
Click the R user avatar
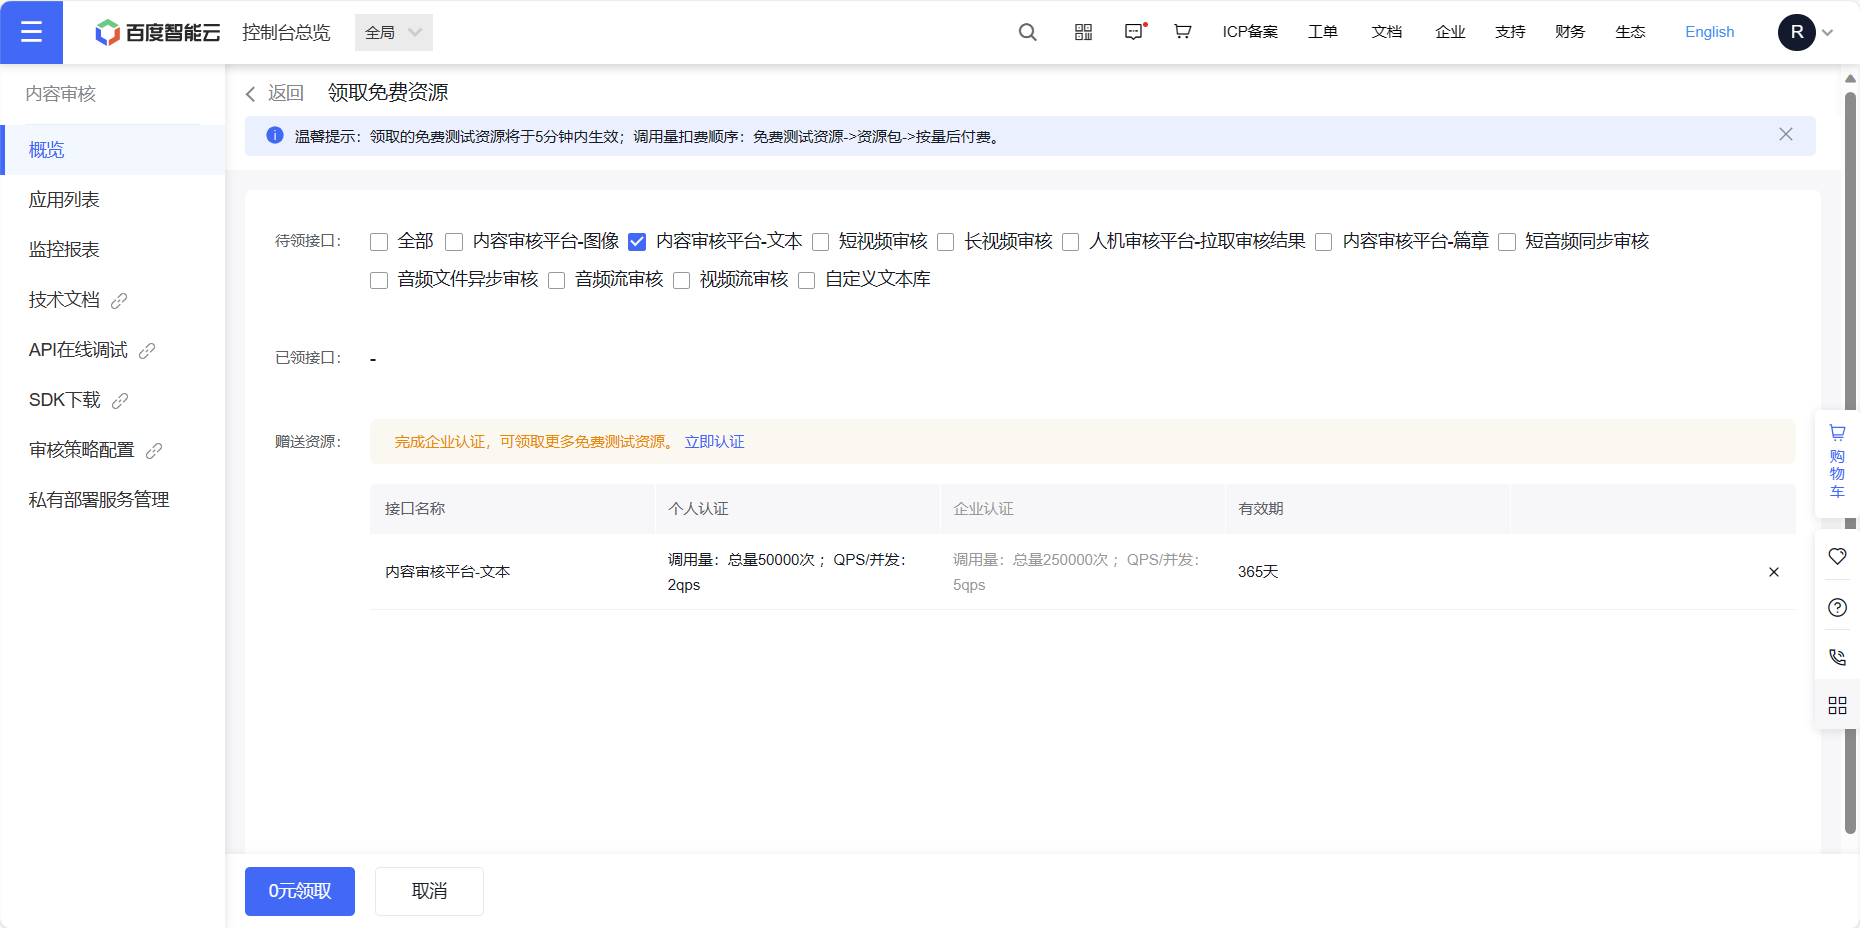click(1796, 32)
